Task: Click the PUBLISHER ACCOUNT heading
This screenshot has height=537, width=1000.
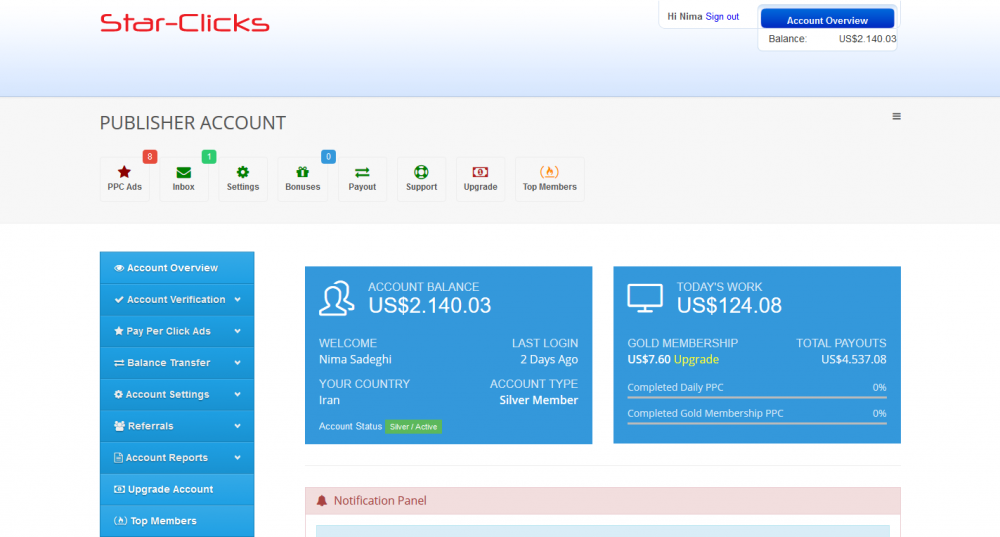Action: (193, 122)
